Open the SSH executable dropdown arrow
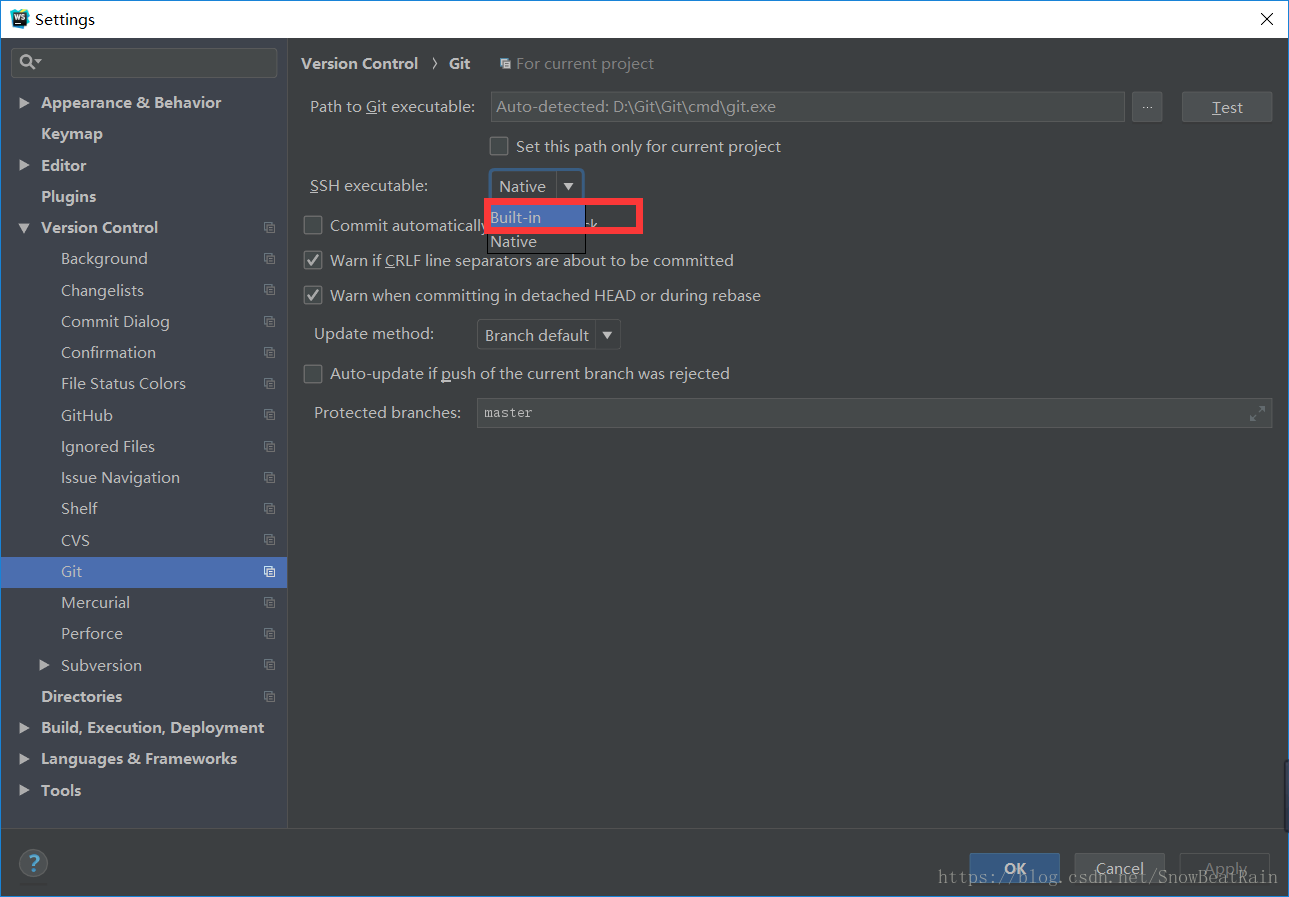Image resolution: width=1289 pixels, height=897 pixels. click(x=569, y=186)
